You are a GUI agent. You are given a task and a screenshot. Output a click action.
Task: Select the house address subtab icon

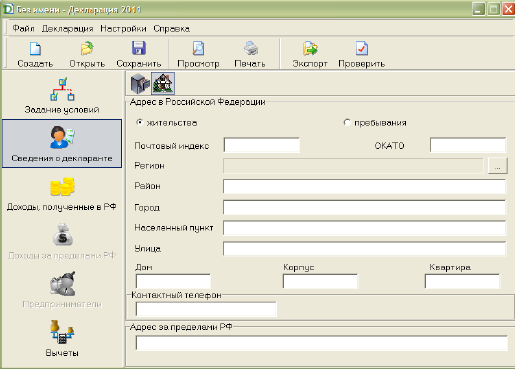tap(163, 83)
